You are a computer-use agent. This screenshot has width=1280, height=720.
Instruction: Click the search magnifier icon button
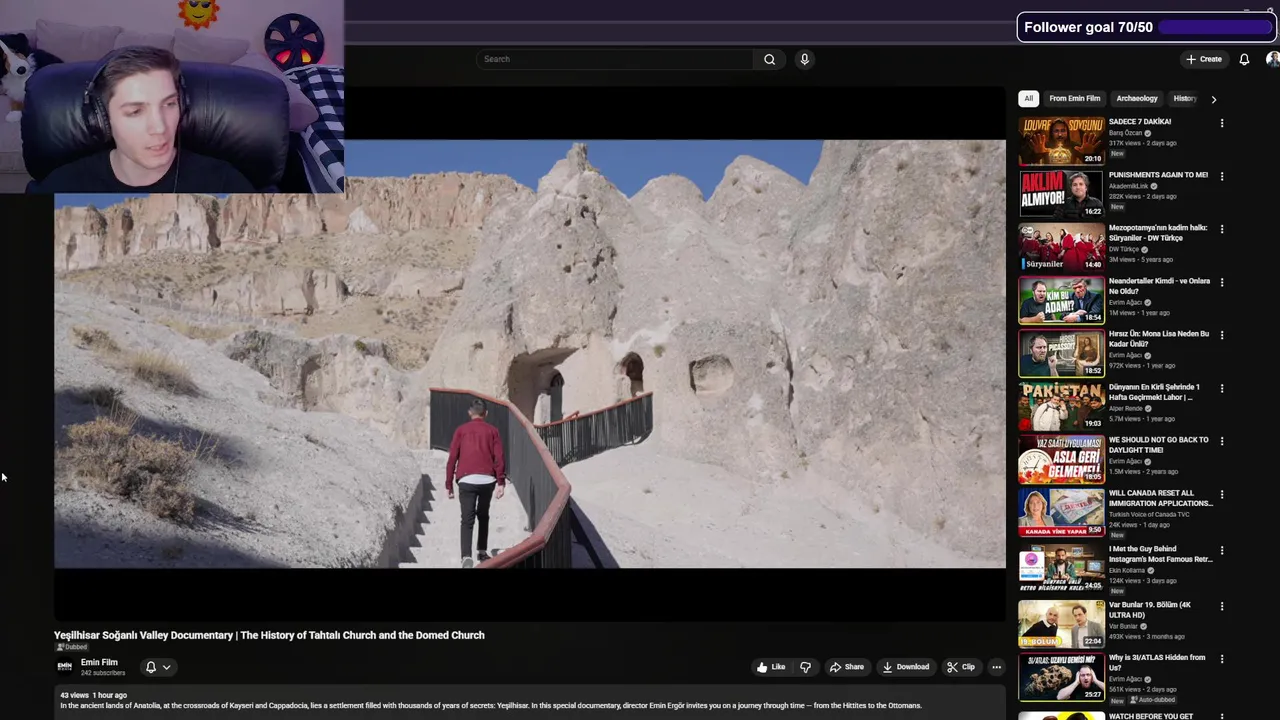(769, 59)
